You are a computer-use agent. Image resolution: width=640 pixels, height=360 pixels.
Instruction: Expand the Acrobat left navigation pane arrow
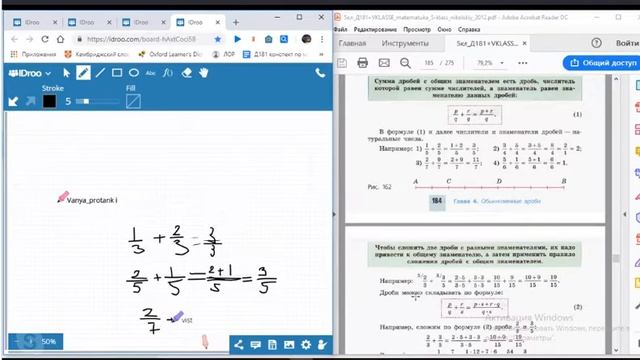335,214
